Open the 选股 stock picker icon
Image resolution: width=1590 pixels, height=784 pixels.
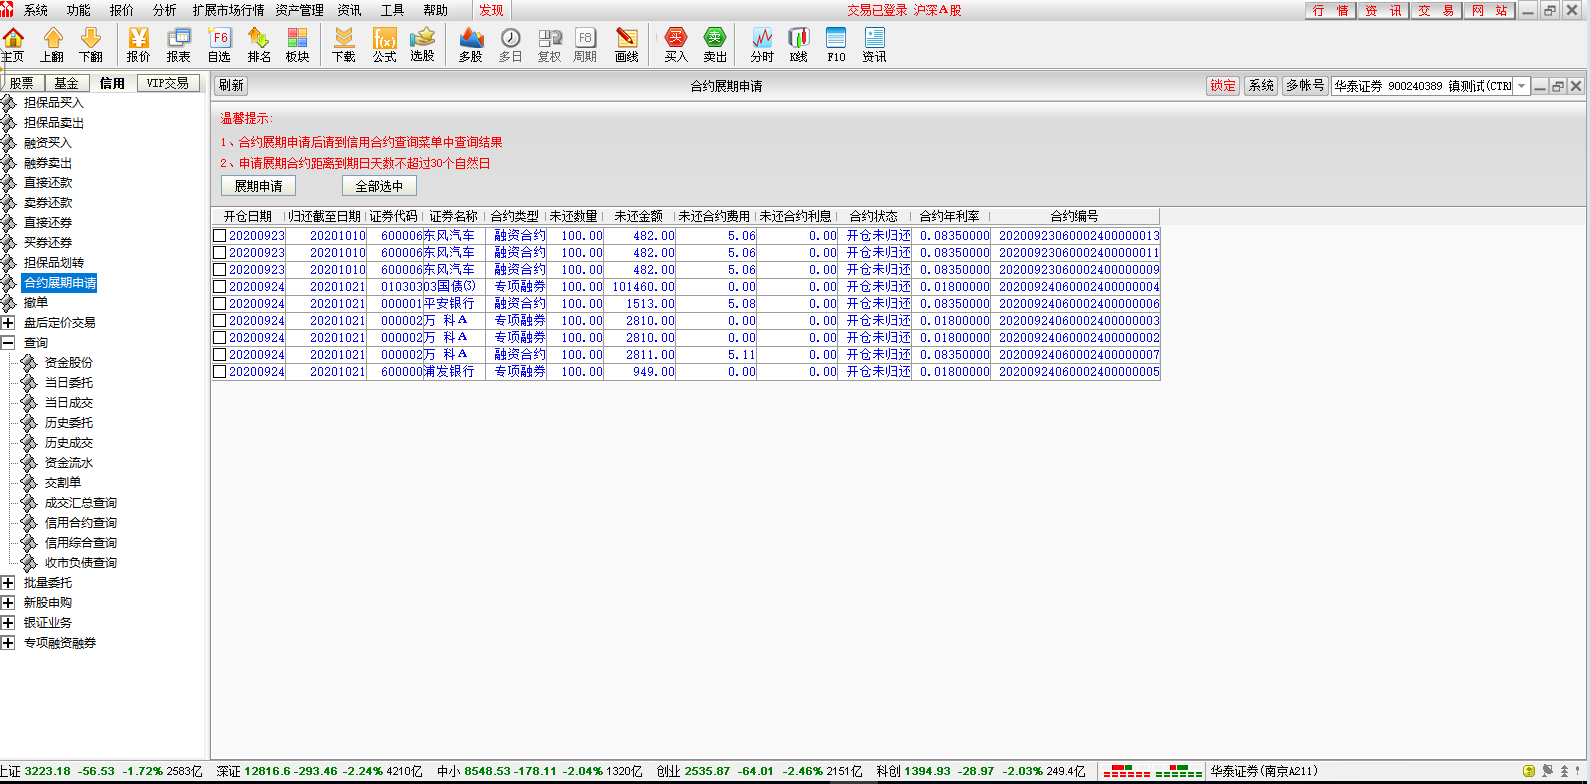pyautogui.click(x=423, y=45)
